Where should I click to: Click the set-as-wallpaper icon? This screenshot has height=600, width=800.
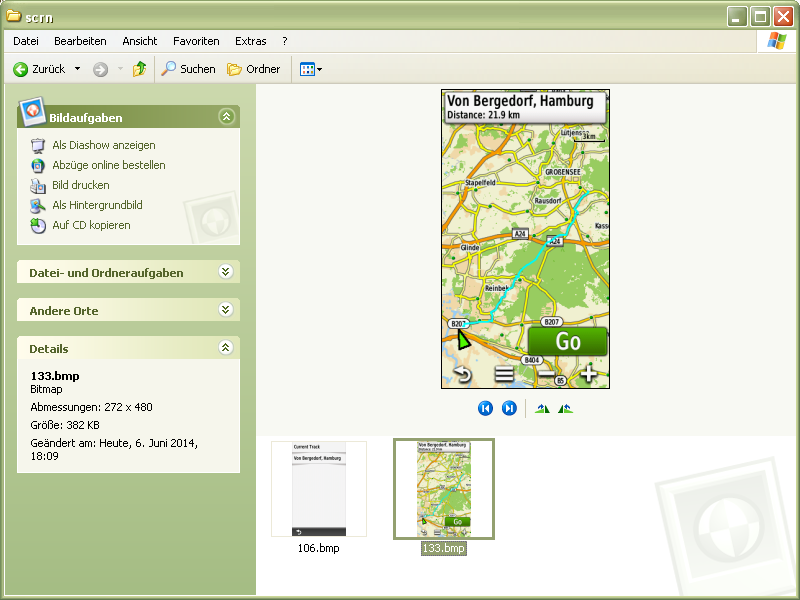pyautogui.click(x=38, y=205)
